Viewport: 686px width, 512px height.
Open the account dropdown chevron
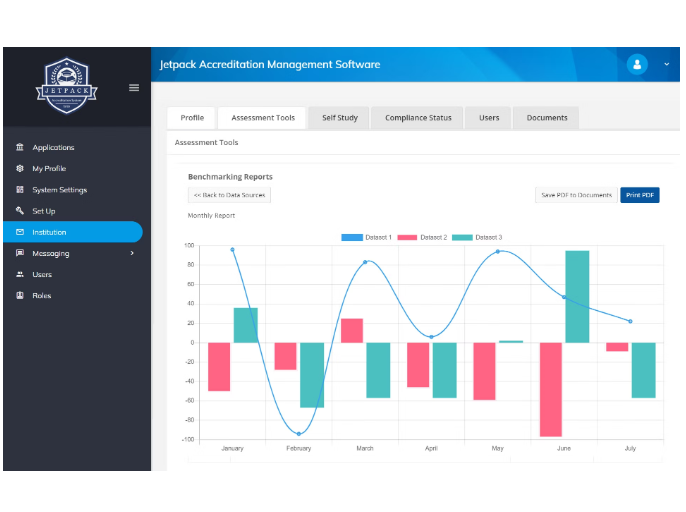[667, 64]
